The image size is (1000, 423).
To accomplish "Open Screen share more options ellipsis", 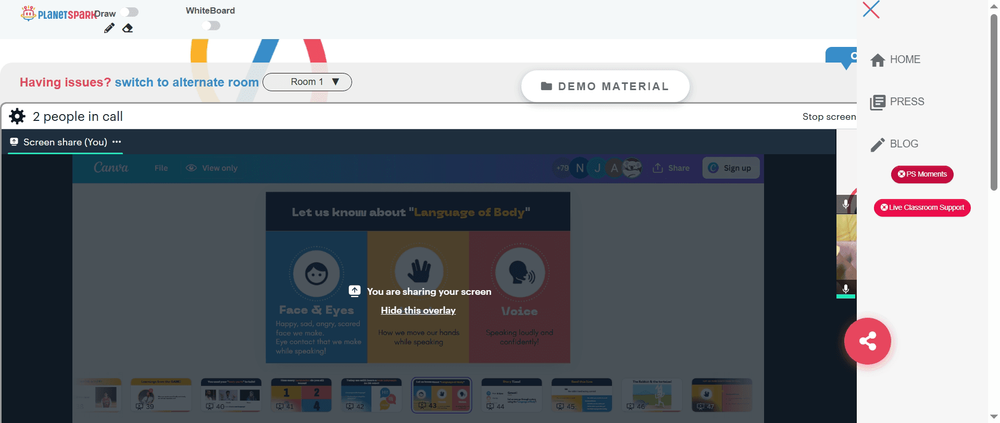I will tap(117, 142).
